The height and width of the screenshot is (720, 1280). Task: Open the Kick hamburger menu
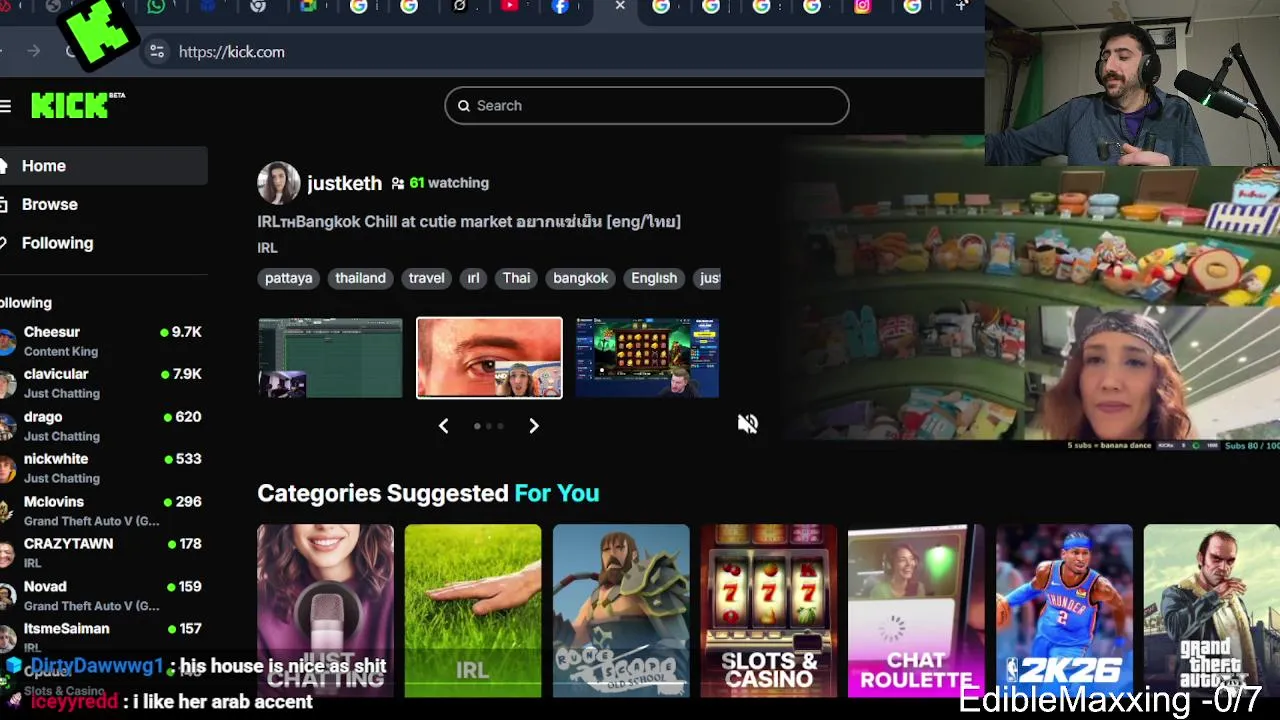tap(6, 106)
